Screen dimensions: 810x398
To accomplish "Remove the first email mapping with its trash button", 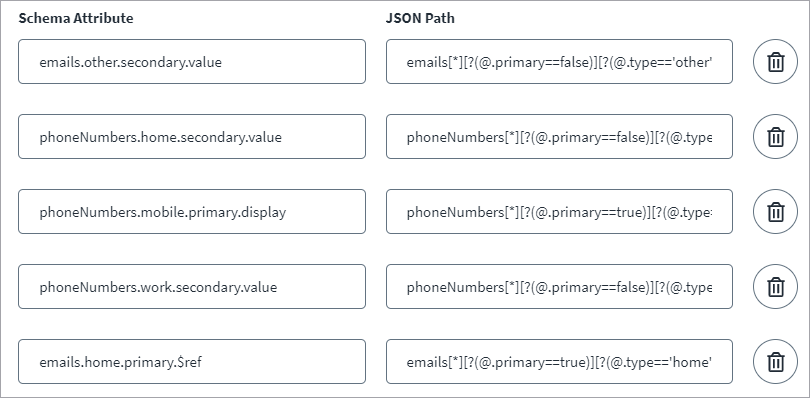I will [775, 62].
